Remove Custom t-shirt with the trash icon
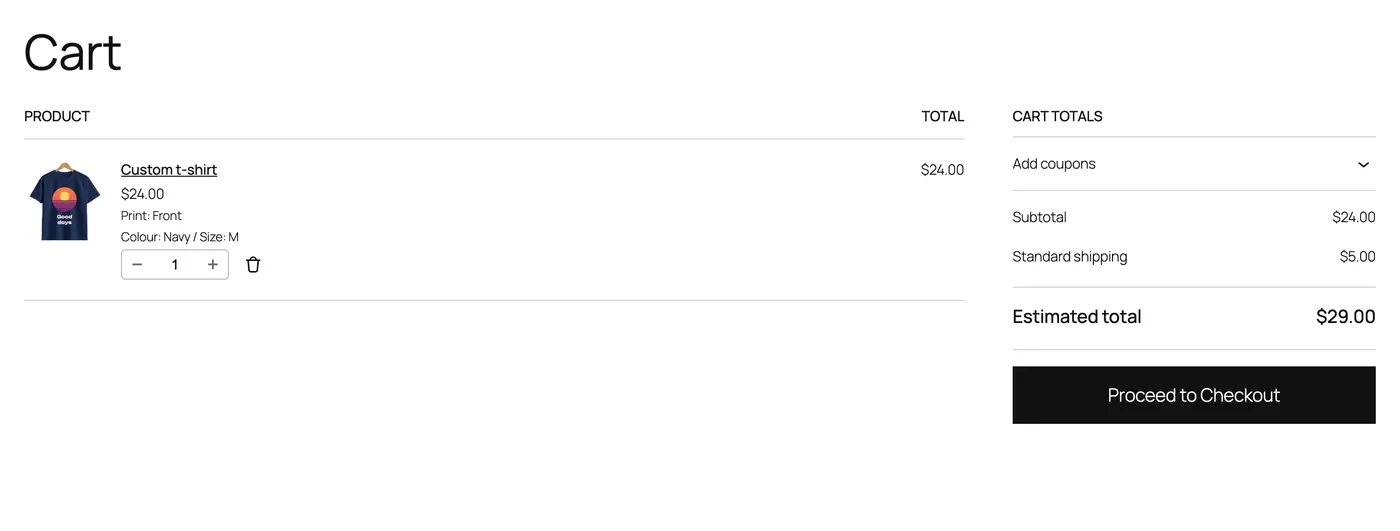 pos(253,265)
